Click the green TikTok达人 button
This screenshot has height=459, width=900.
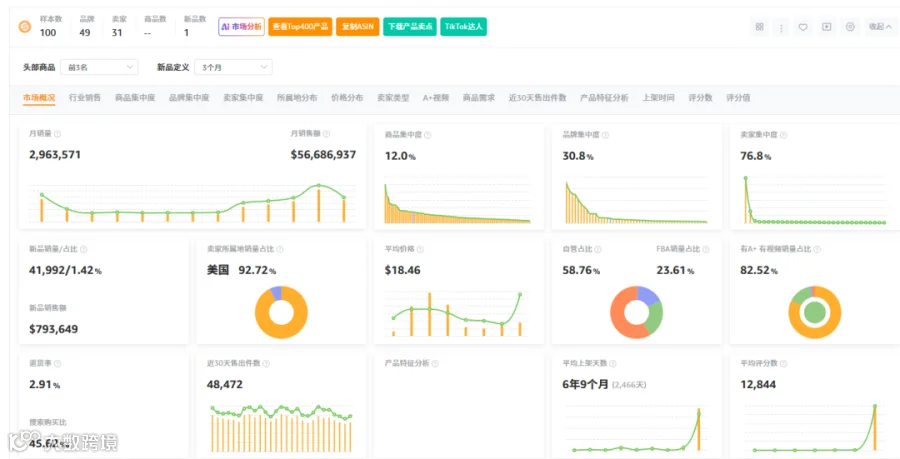pos(464,27)
